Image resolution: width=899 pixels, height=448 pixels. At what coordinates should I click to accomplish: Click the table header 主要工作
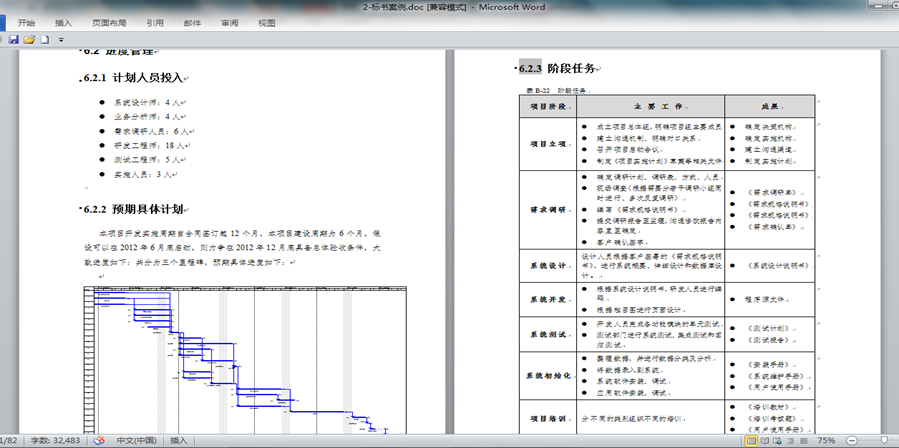[651, 107]
